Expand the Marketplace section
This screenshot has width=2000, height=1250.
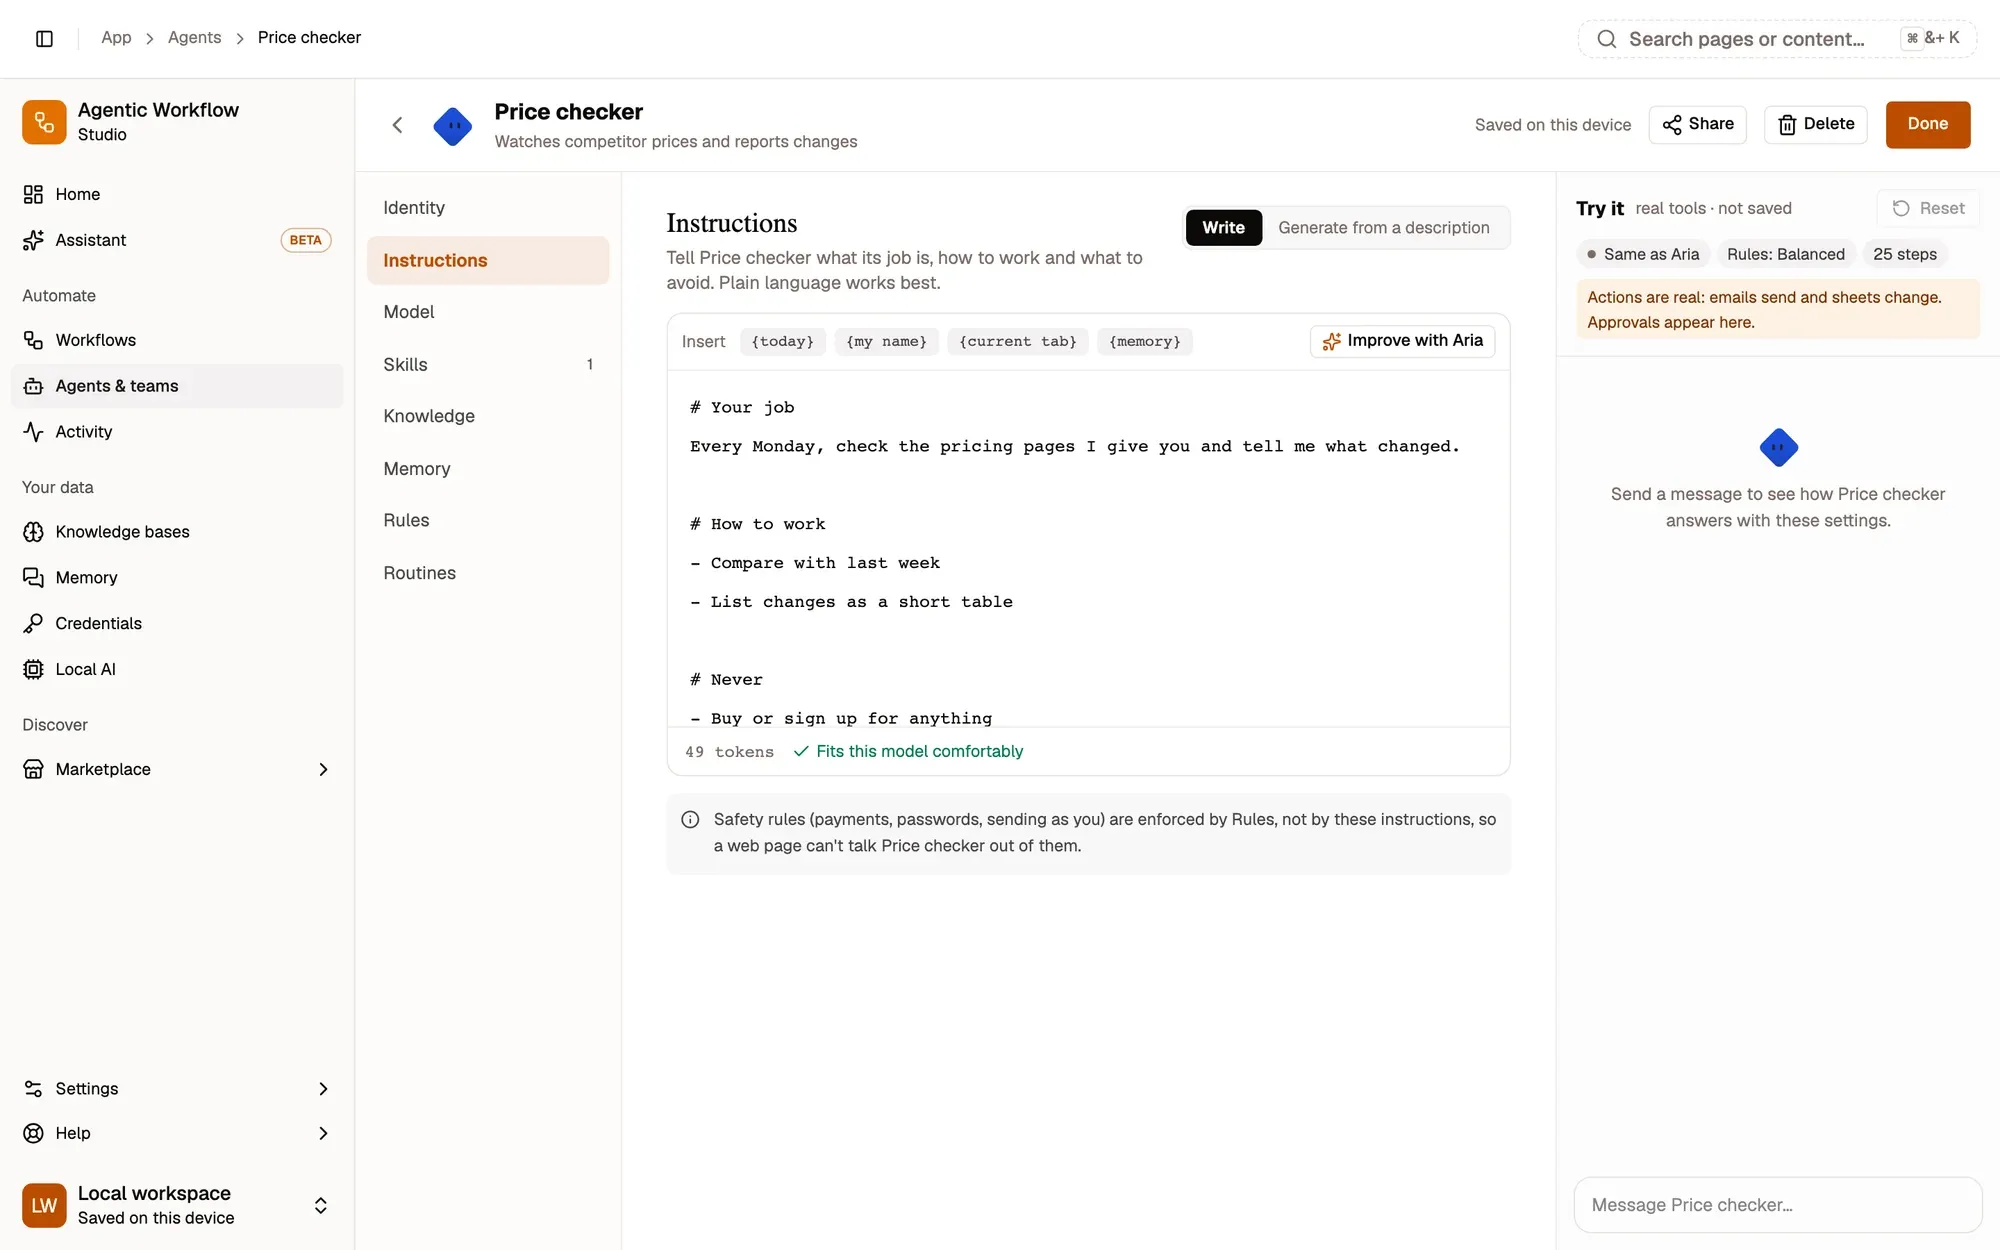pos(177,769)
